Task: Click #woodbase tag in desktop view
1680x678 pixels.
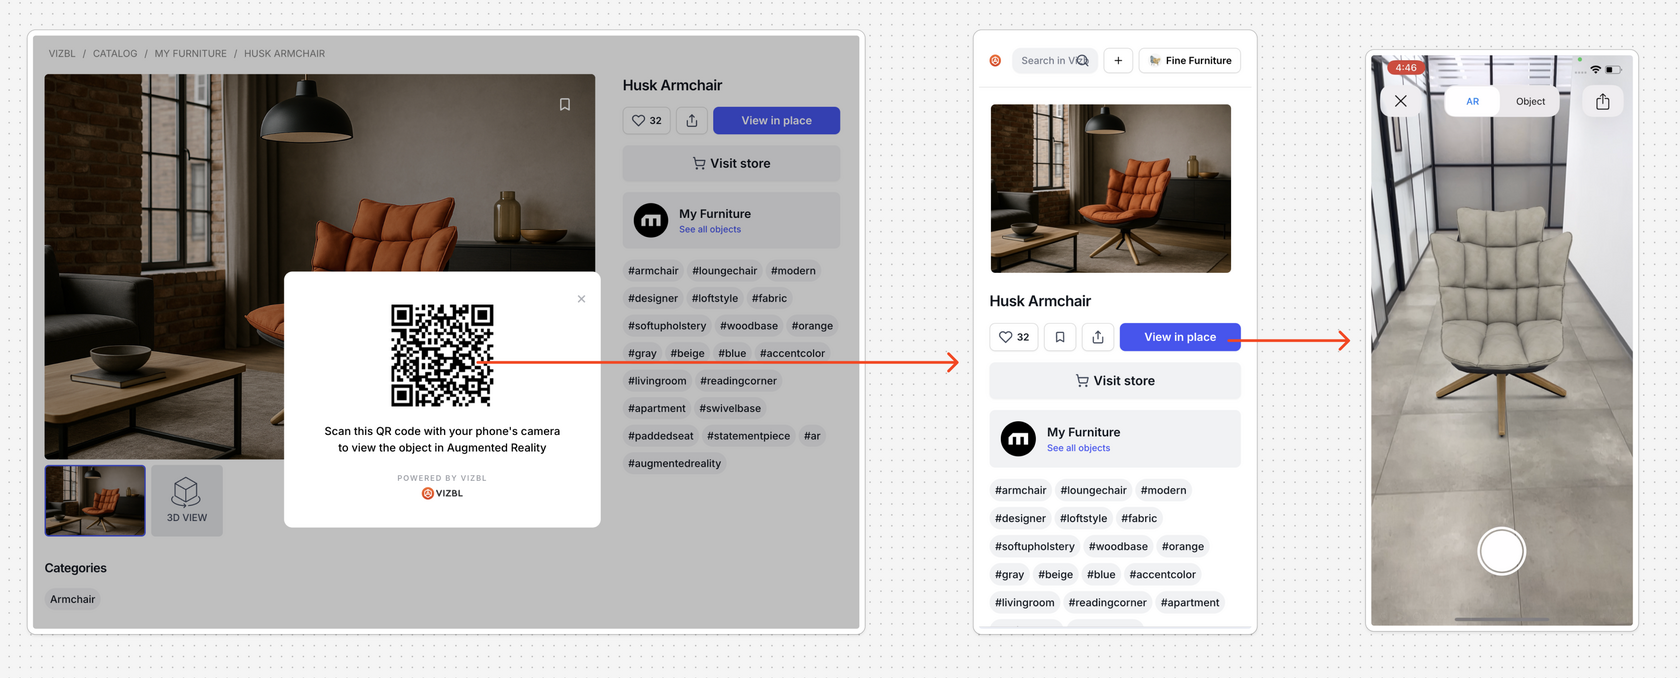Action: 749,326
